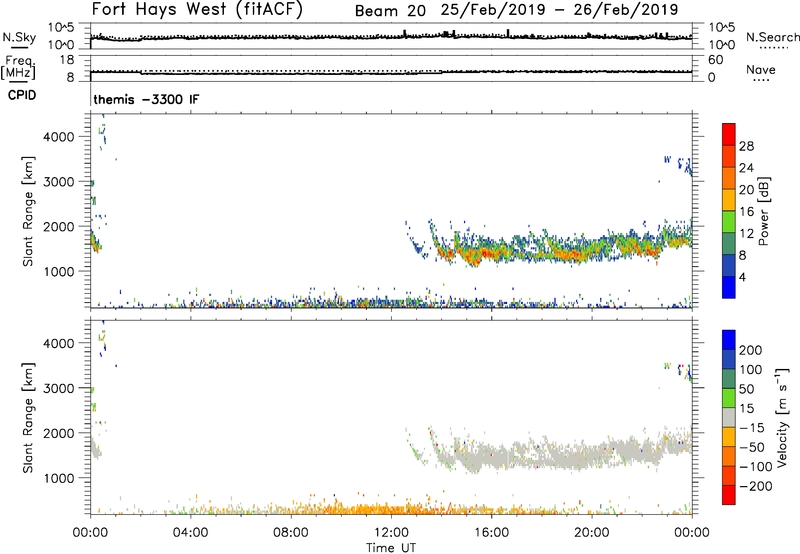Select the yellow −50 to −15 Velocity colorbar segment
The image size is (800, 554).
(x=729, y=437)
